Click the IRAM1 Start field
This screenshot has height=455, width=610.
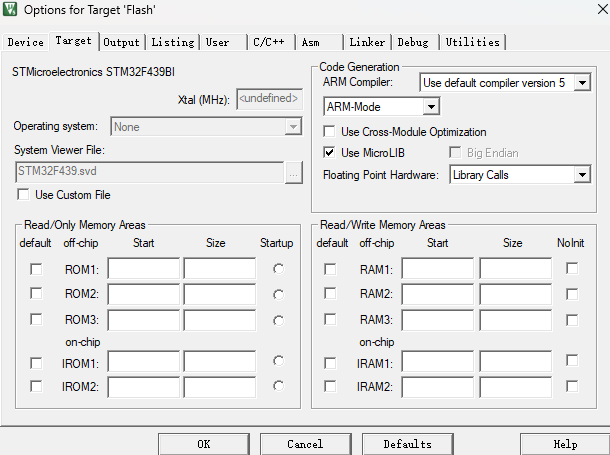438,361
